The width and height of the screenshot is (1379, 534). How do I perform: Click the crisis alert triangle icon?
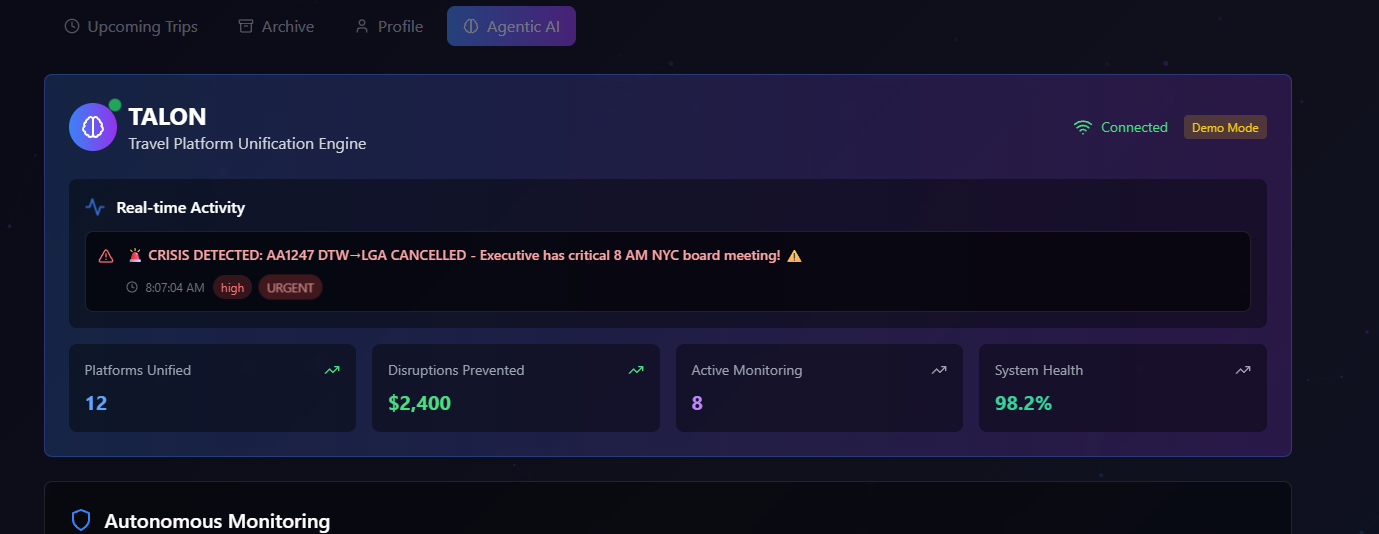click(x=106, y=256)
